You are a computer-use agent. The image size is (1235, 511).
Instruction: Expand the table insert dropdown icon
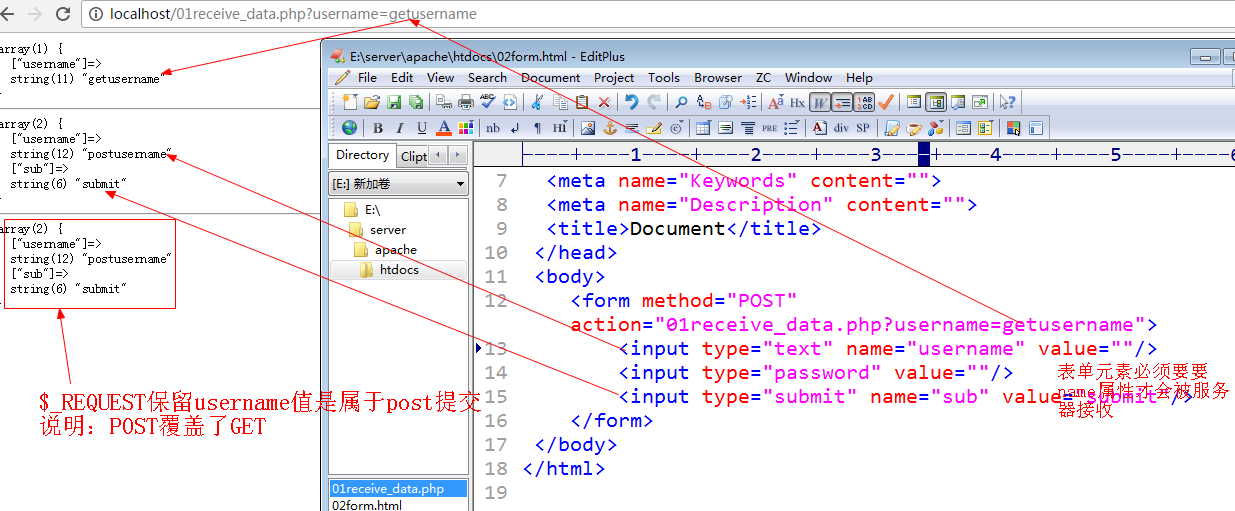(703, 128)
